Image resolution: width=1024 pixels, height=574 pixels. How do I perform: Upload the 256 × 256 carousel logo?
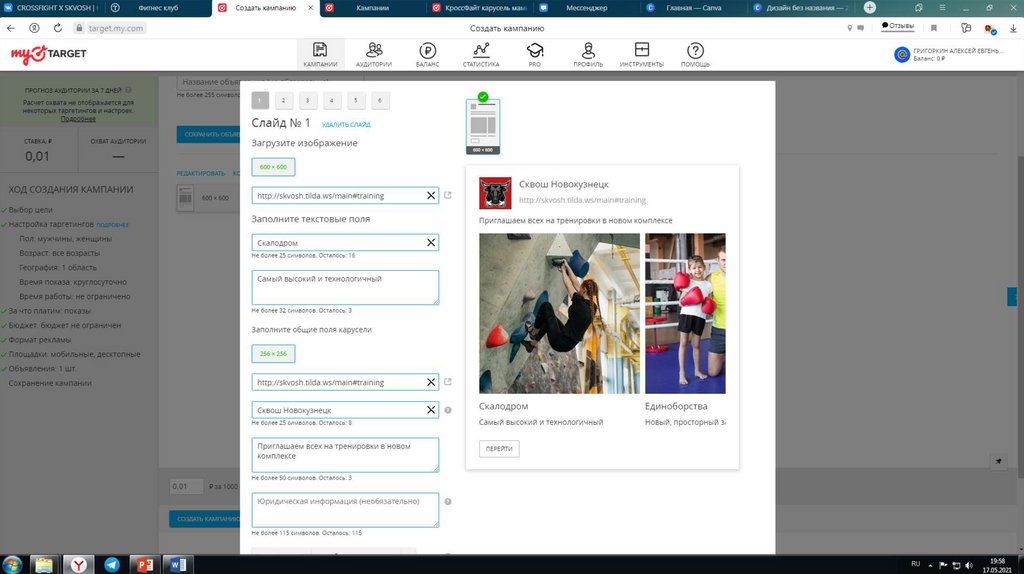coord(273,353)
